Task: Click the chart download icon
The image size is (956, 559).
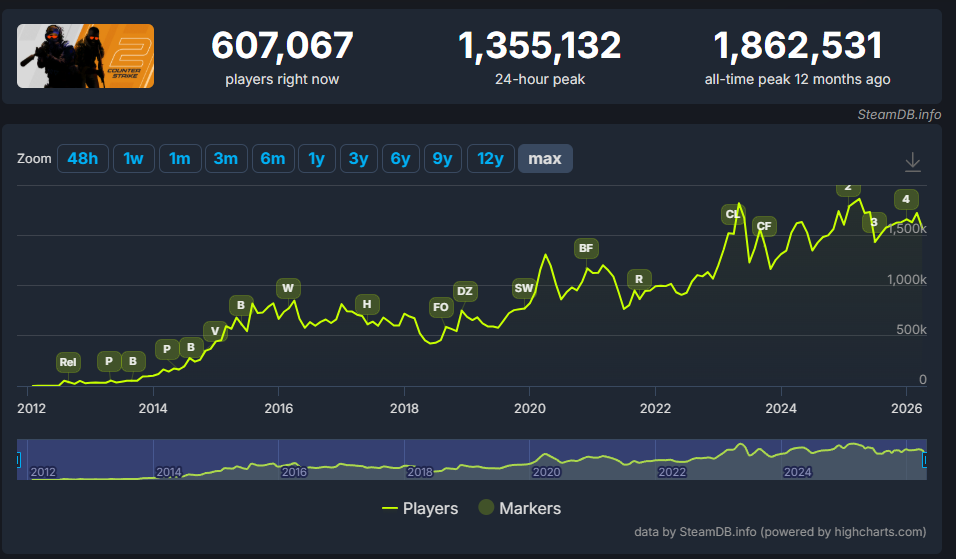Action: (912, 162)
